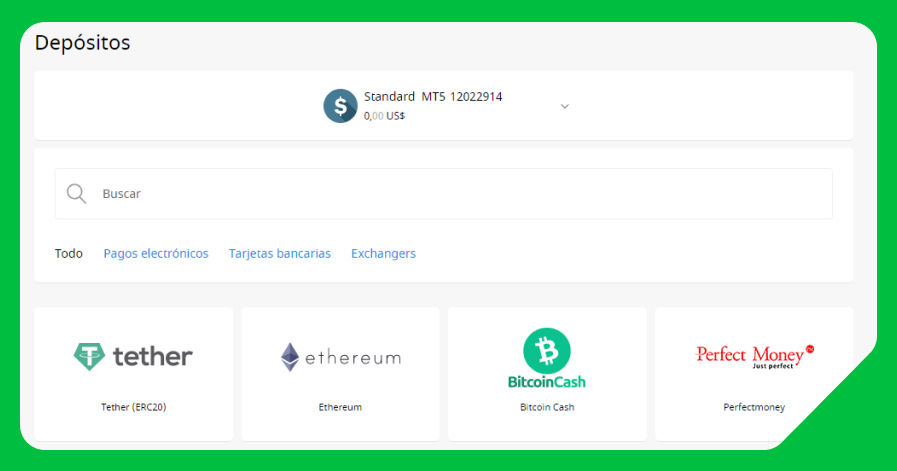
Task: Click the Ethereum logo
Action: pyautogui.click(x=340, y=358)
